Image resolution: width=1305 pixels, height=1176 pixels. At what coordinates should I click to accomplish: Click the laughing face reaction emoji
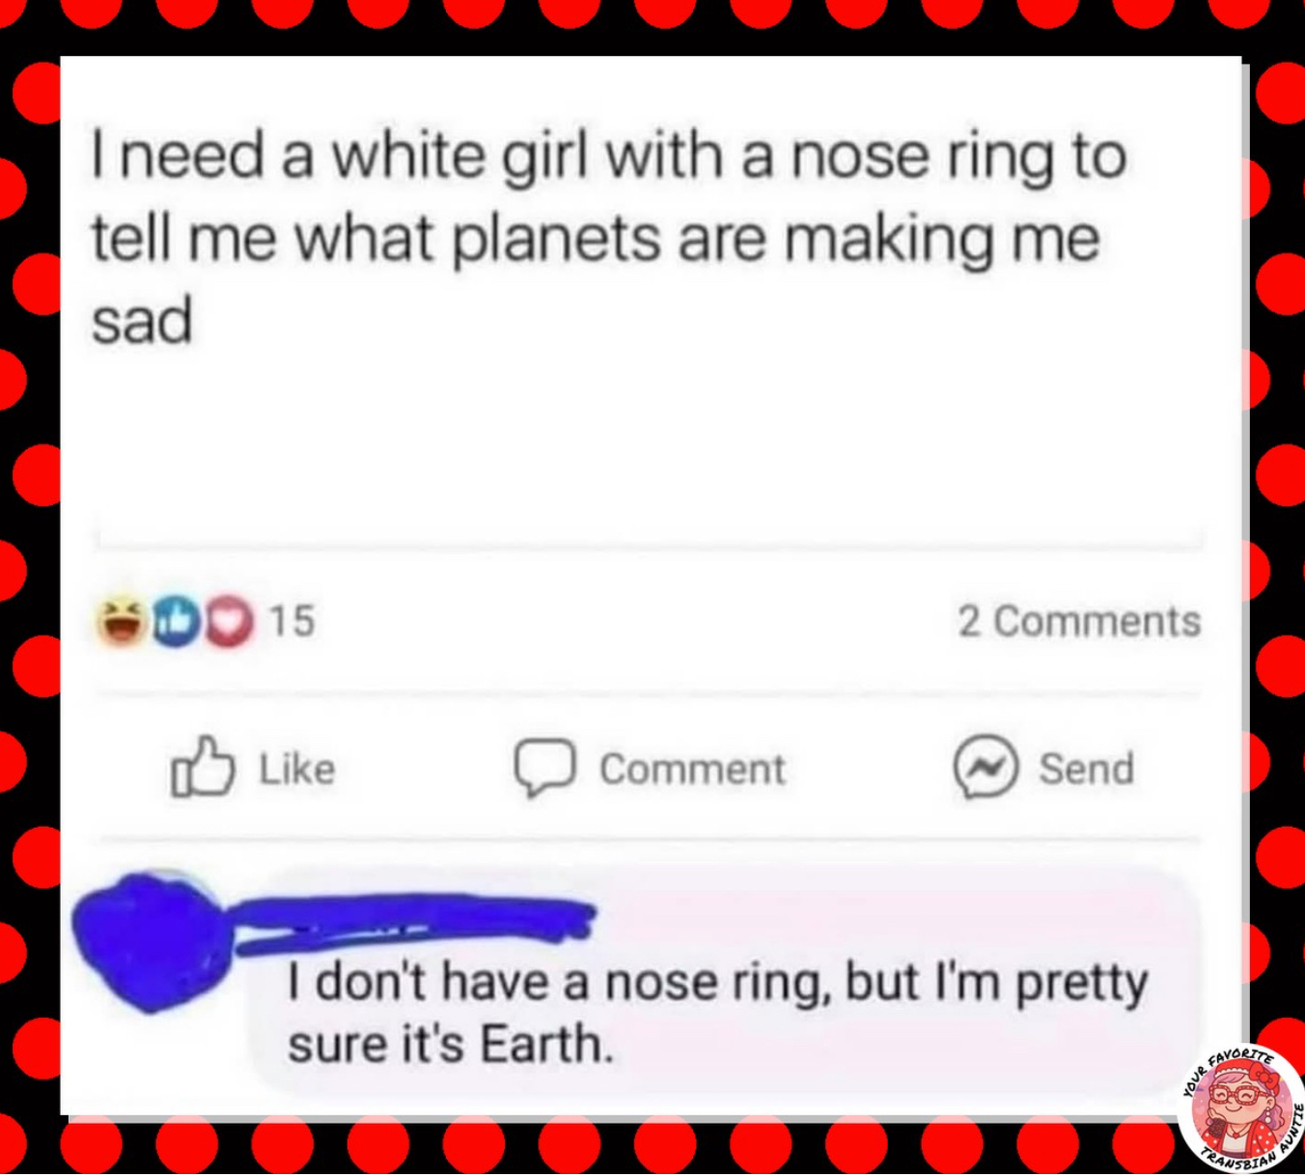(x=122, y=621)
